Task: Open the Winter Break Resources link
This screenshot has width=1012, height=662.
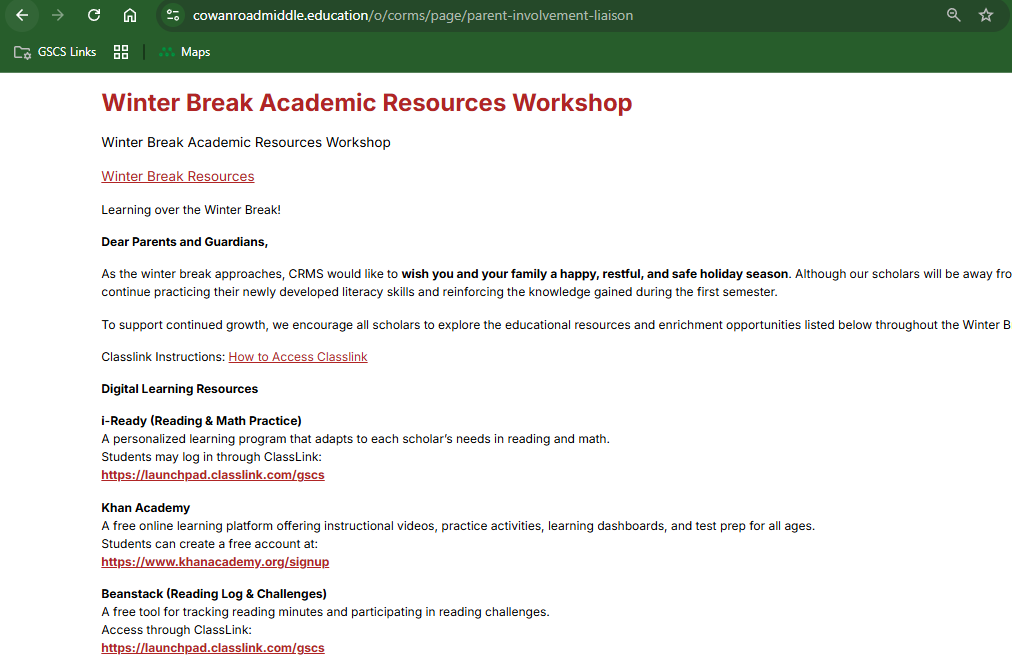Action: (178, 177)
